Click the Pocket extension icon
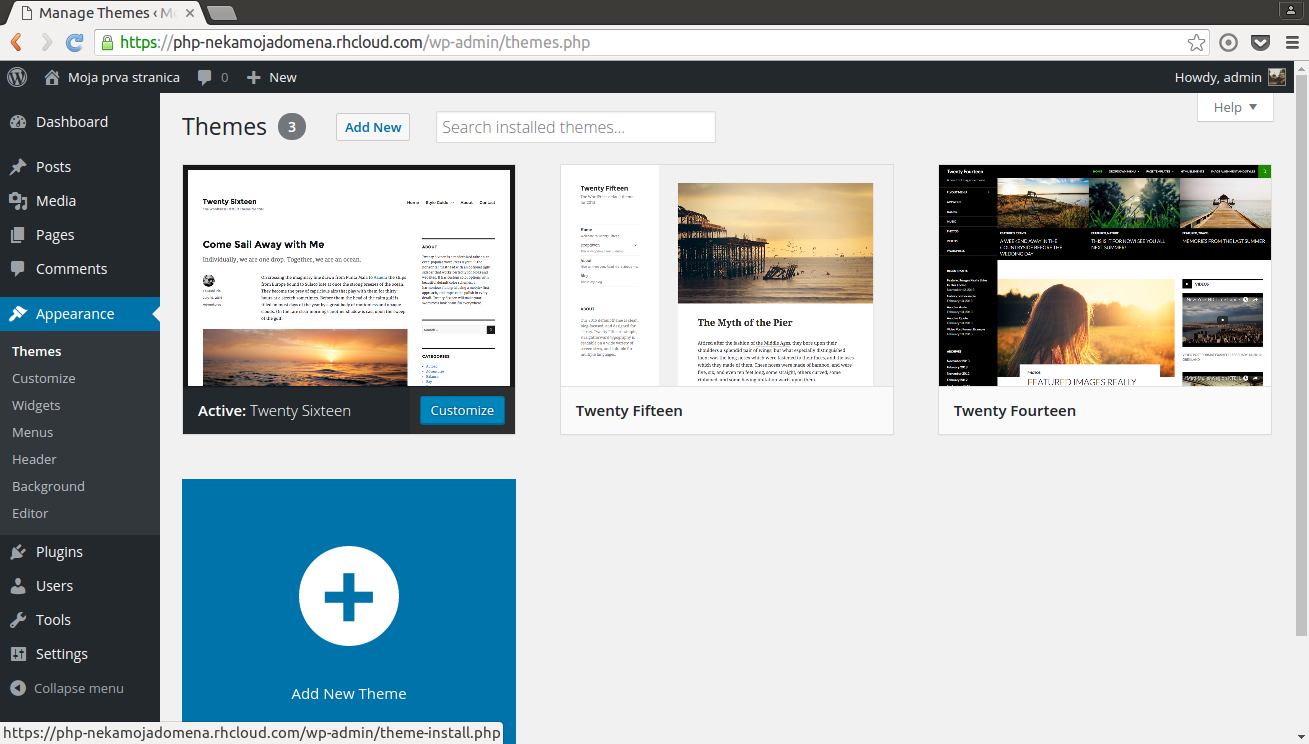Screen dimensions: 1309x744 coord(1261,42)
